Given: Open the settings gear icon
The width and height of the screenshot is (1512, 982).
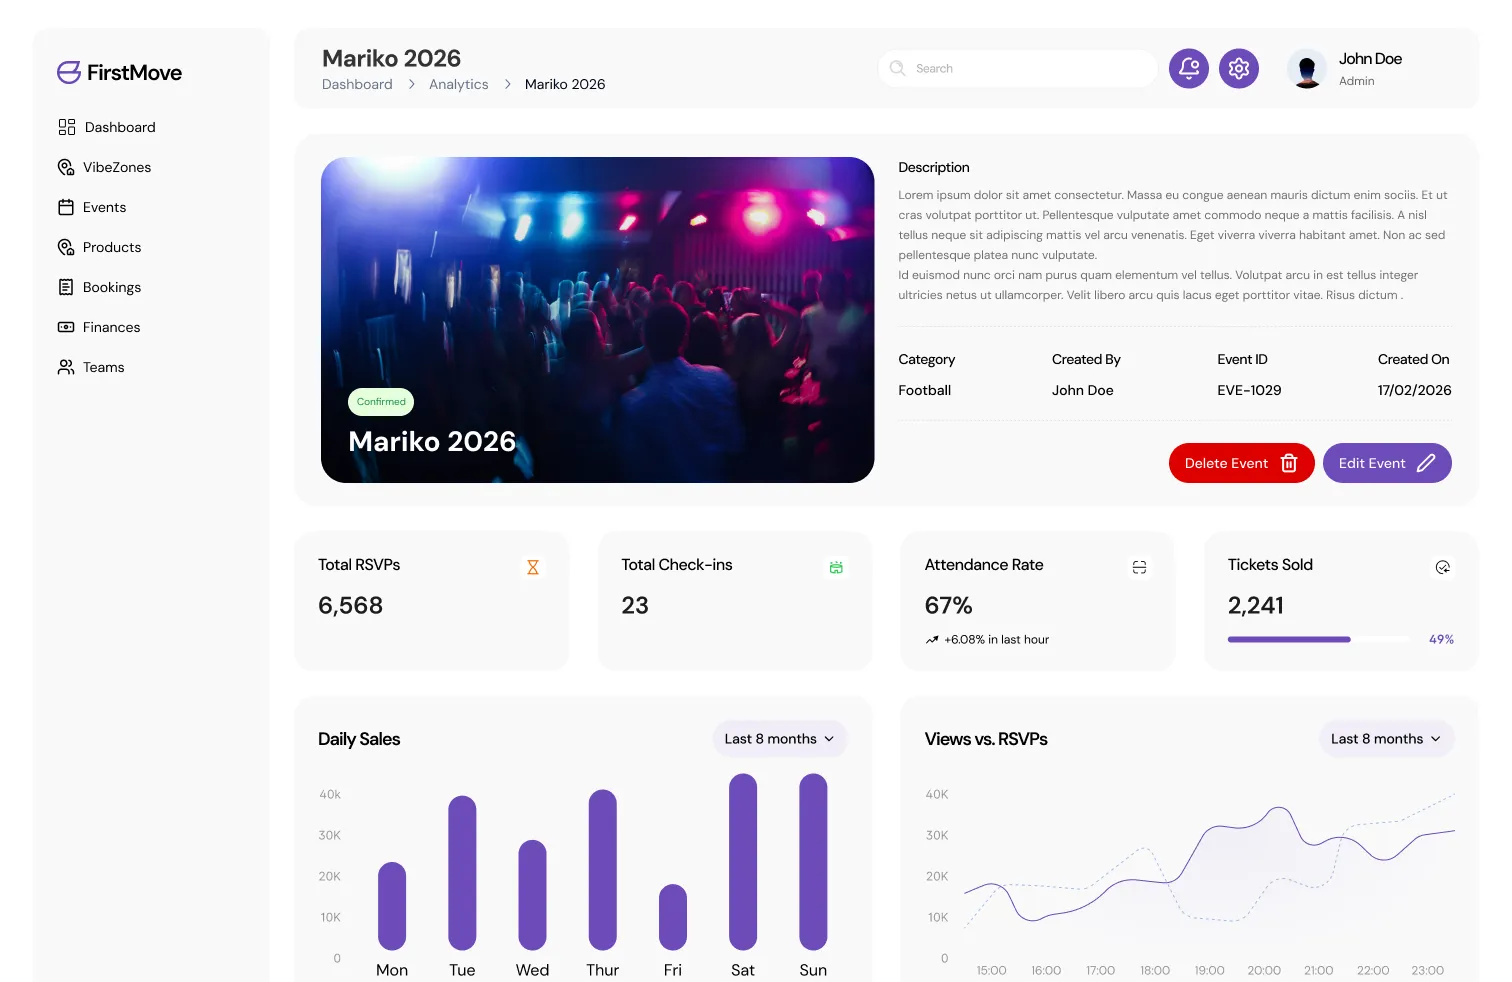Looking at the screenshot, I should 1239,68.
